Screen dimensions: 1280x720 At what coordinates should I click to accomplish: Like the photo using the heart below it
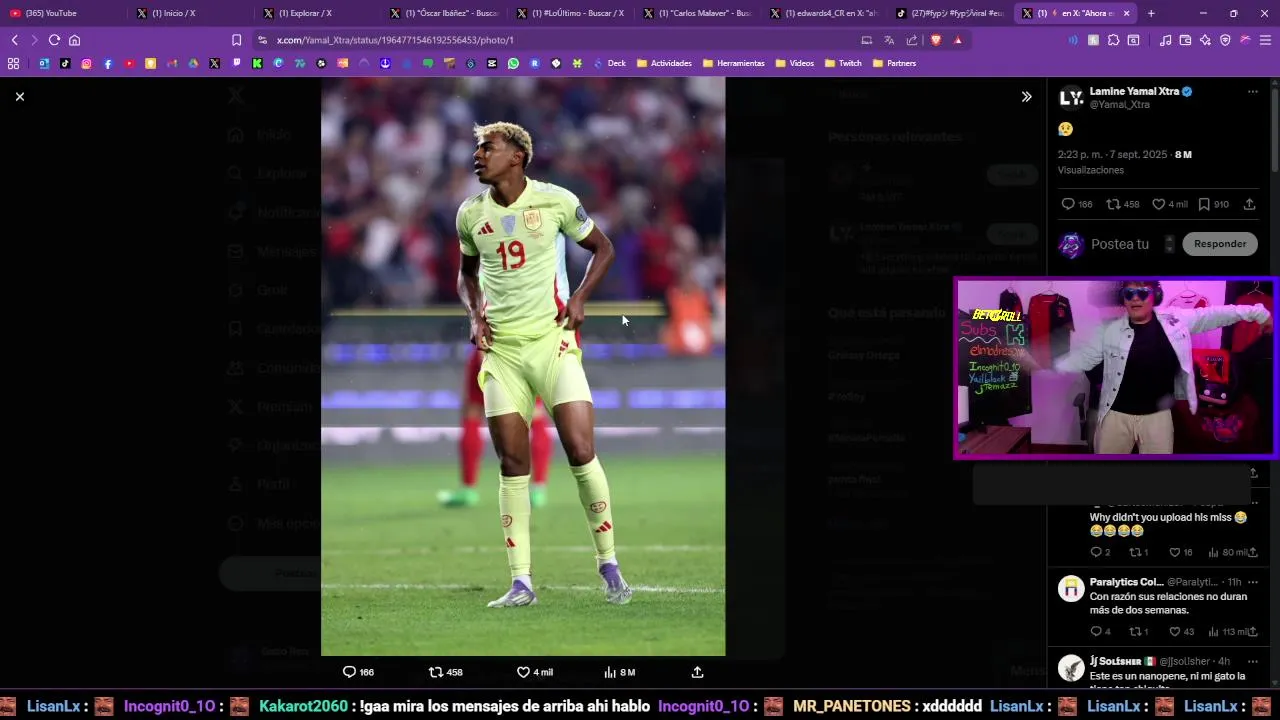534,672
